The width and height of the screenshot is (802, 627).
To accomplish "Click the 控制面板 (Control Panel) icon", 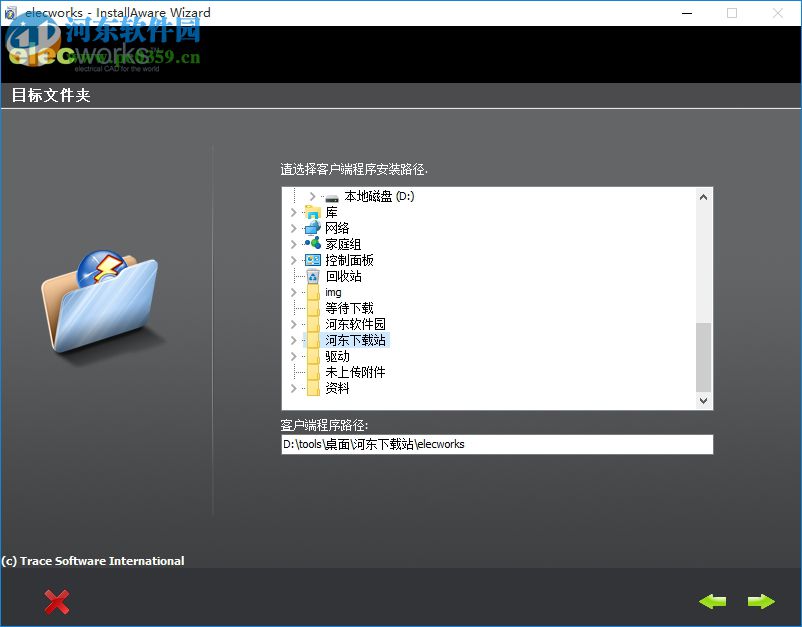I will click(x=313, y=259).
